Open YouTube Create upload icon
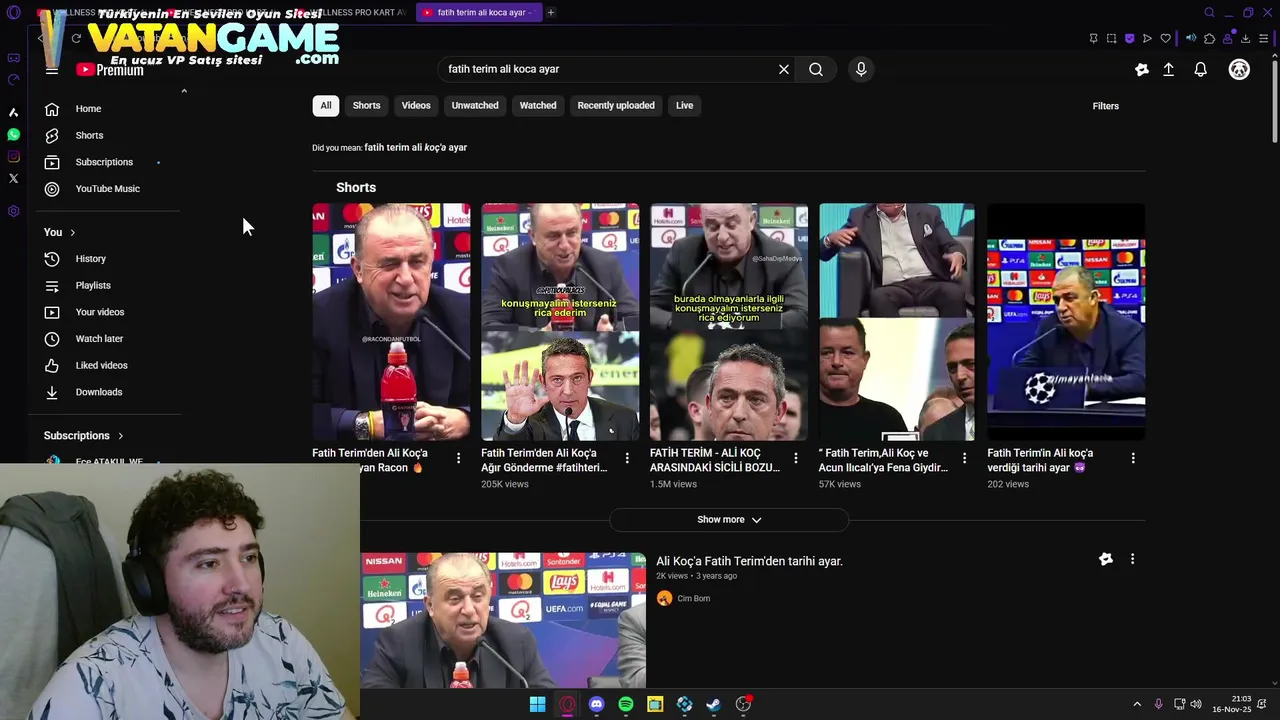This screenshot has width=1280, height=720. click(1168, 69)
